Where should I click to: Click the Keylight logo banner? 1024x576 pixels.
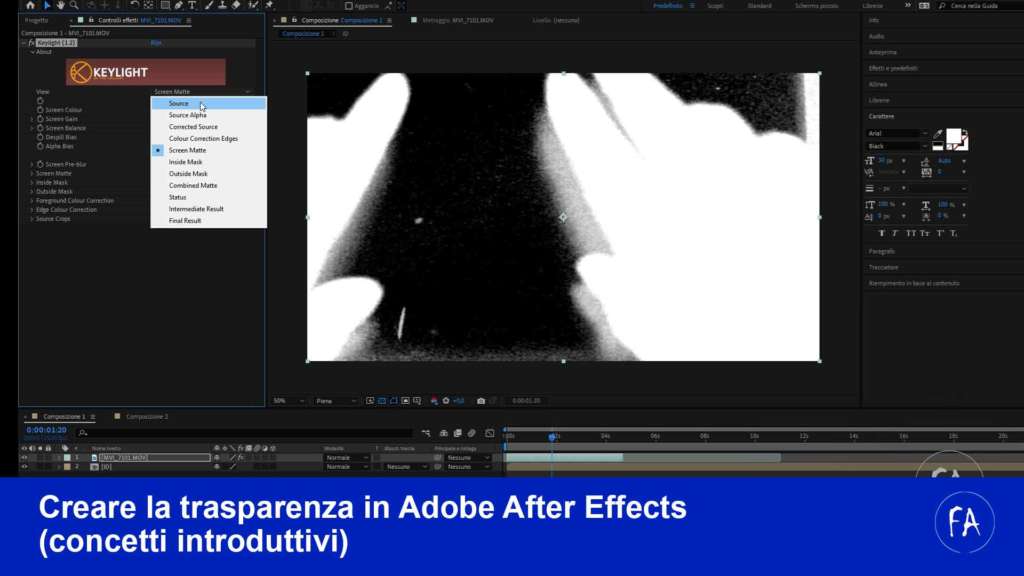(146, 72)
